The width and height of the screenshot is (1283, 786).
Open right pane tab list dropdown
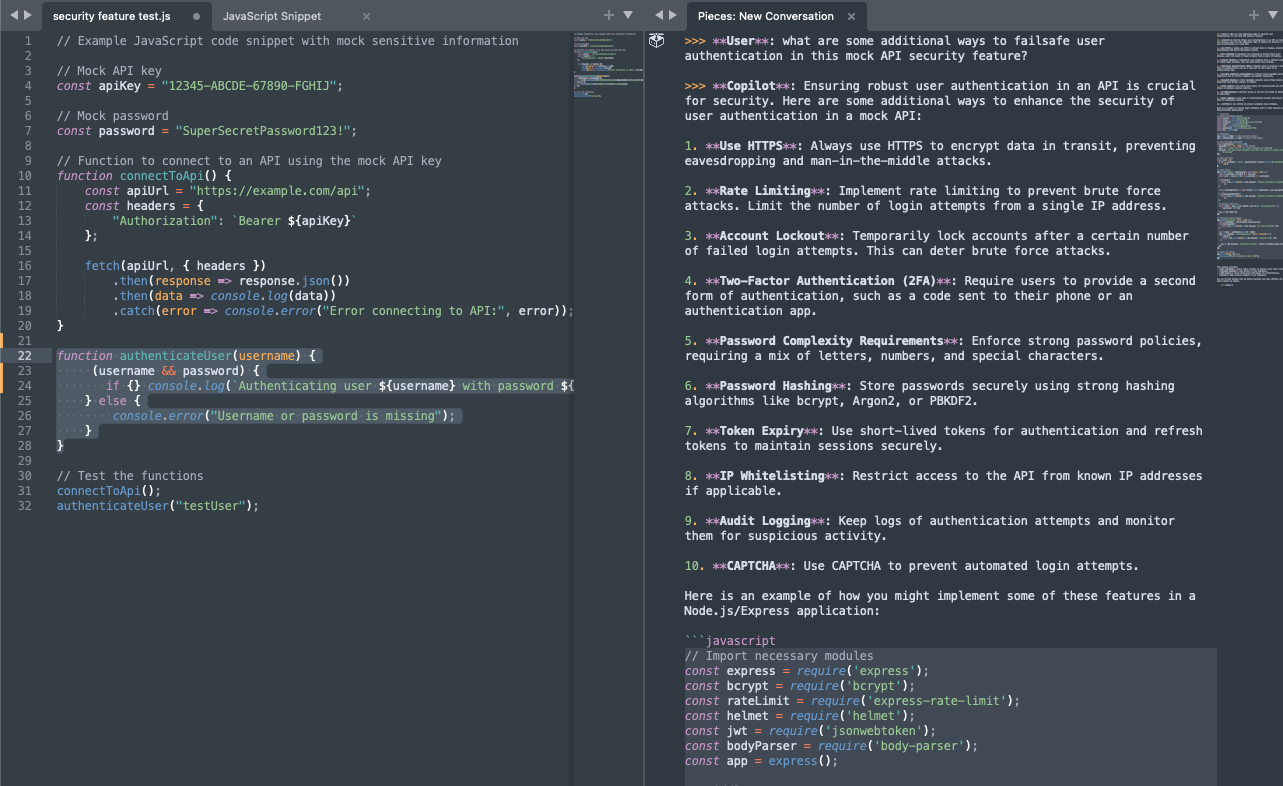pyautogui.click(x=1272, y=15)
